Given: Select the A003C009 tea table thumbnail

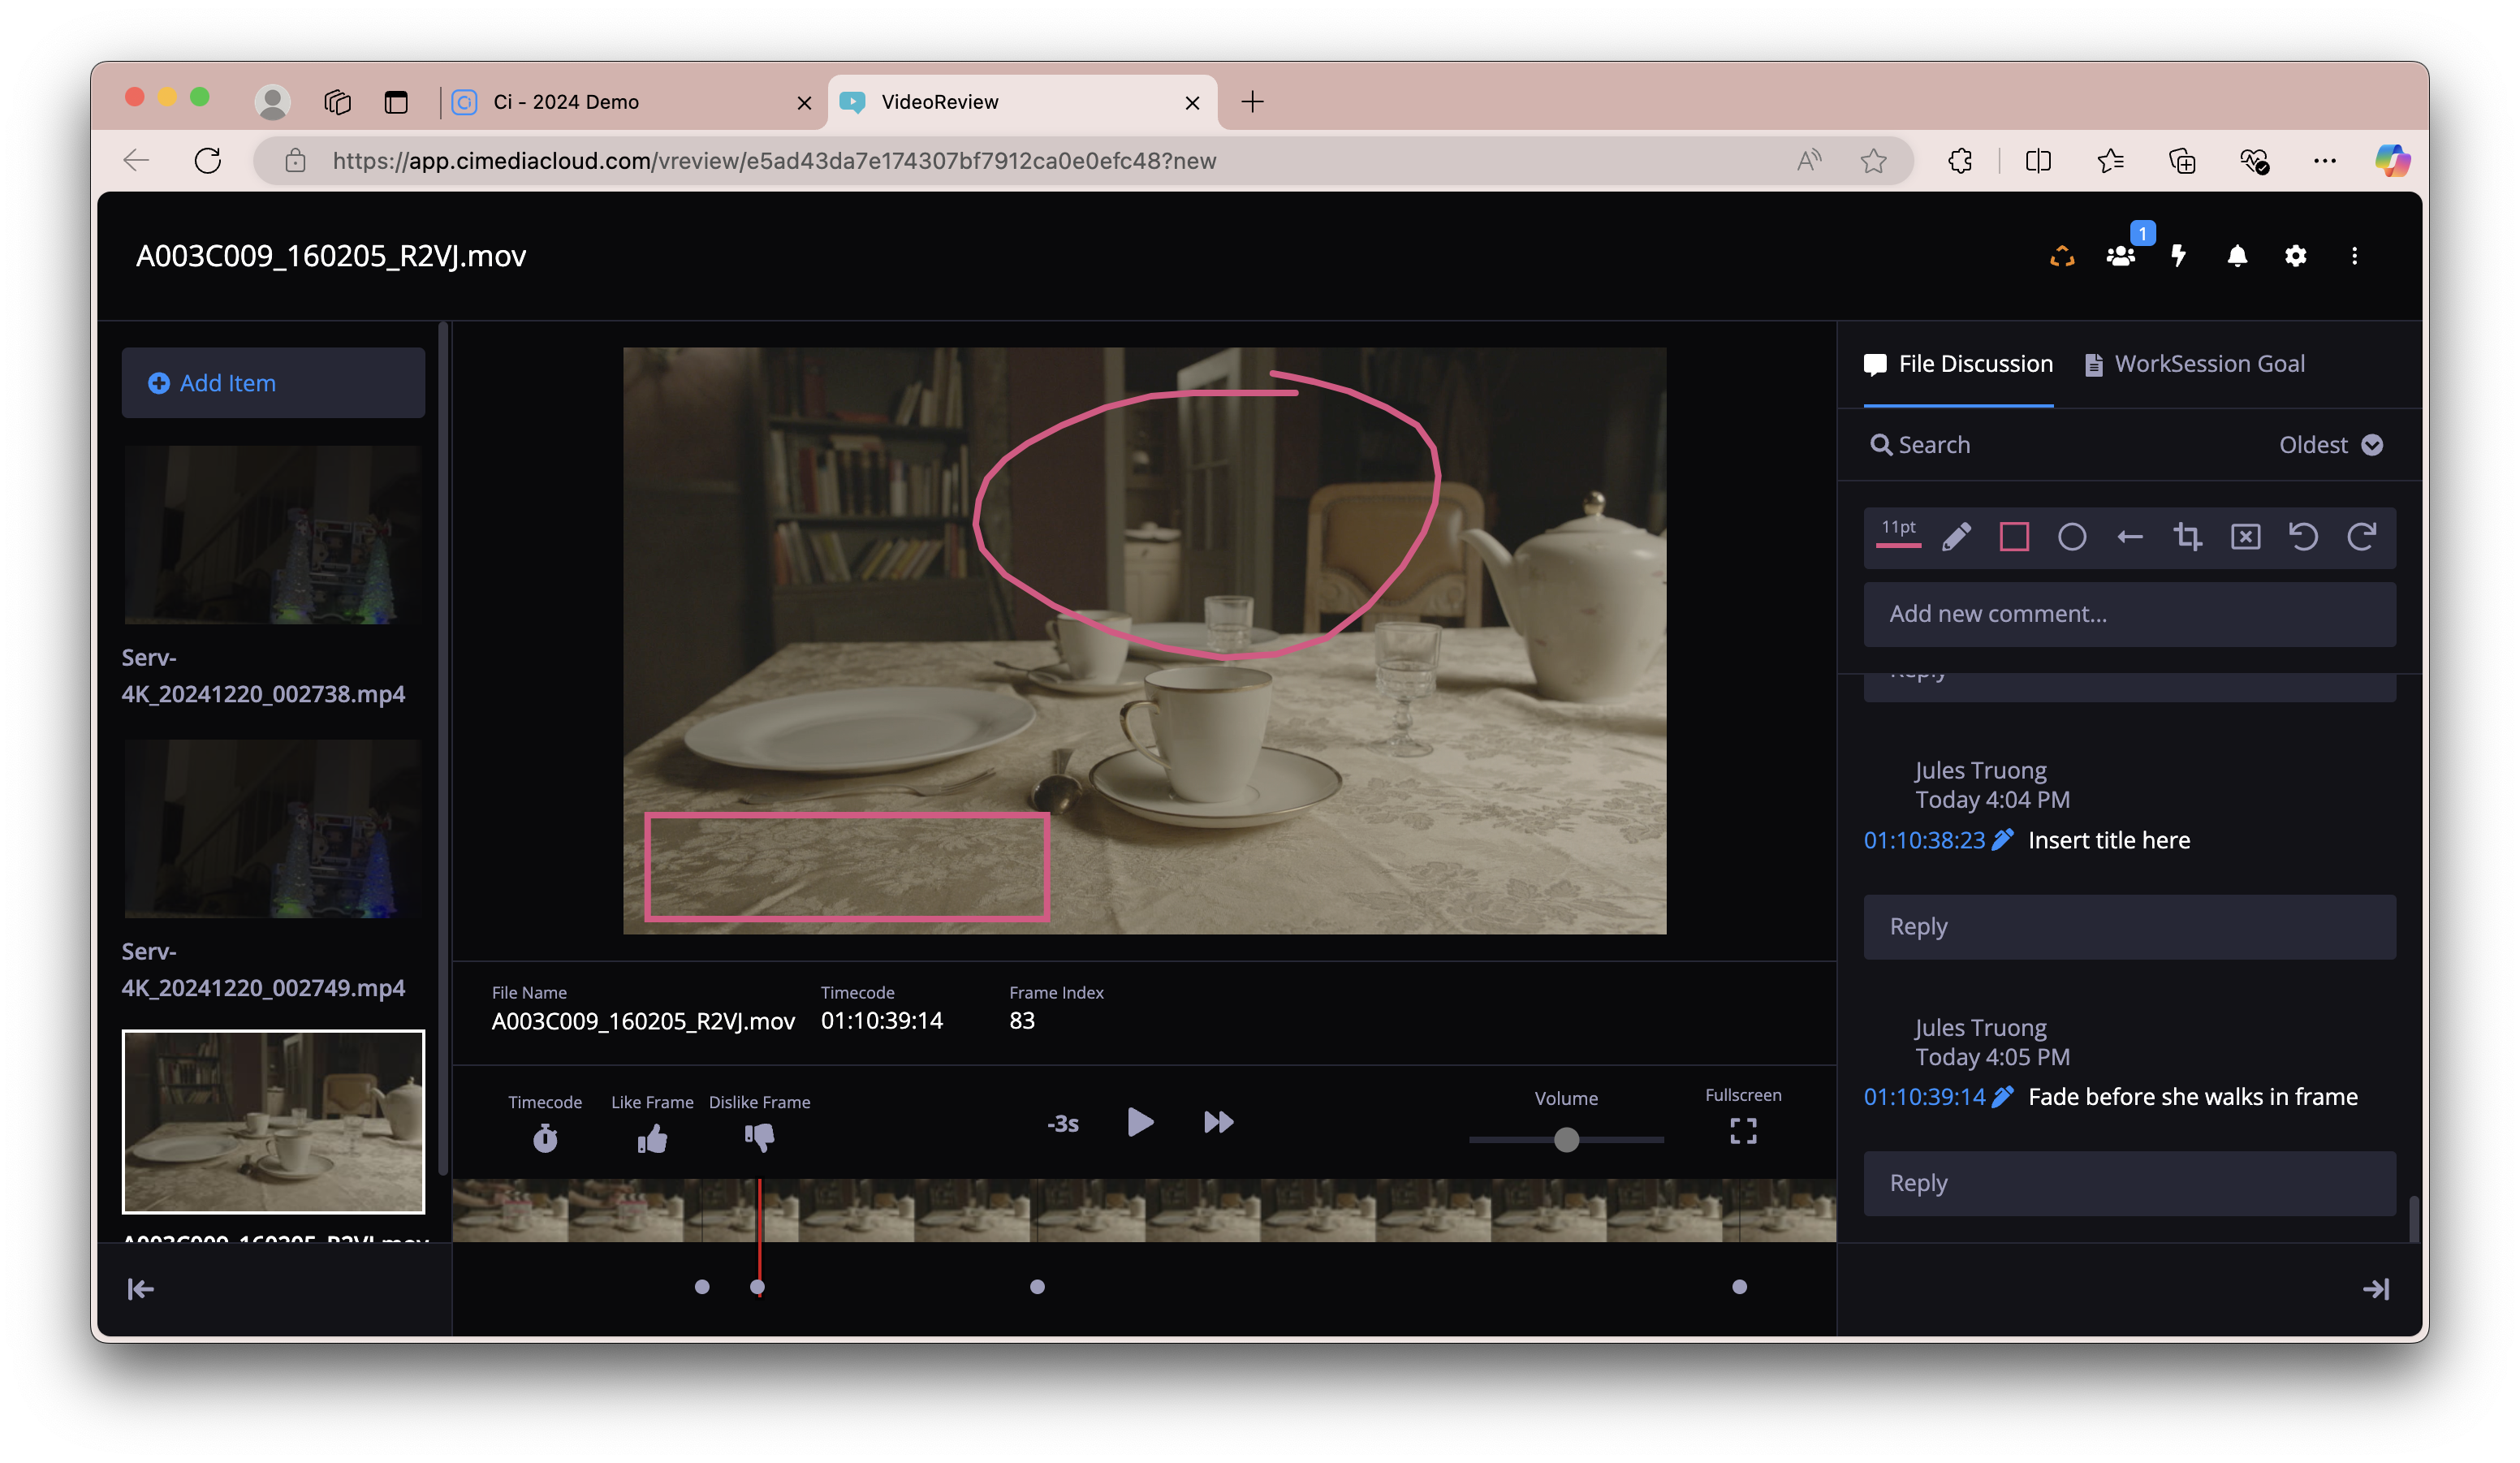Looking at the screenshot, I should coord(273,1122).
